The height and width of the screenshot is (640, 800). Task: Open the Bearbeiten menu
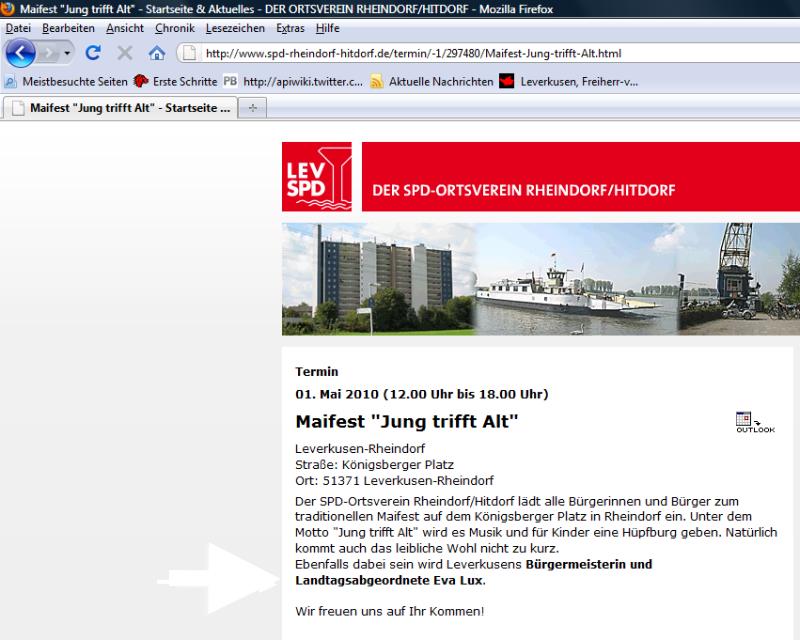68,28
